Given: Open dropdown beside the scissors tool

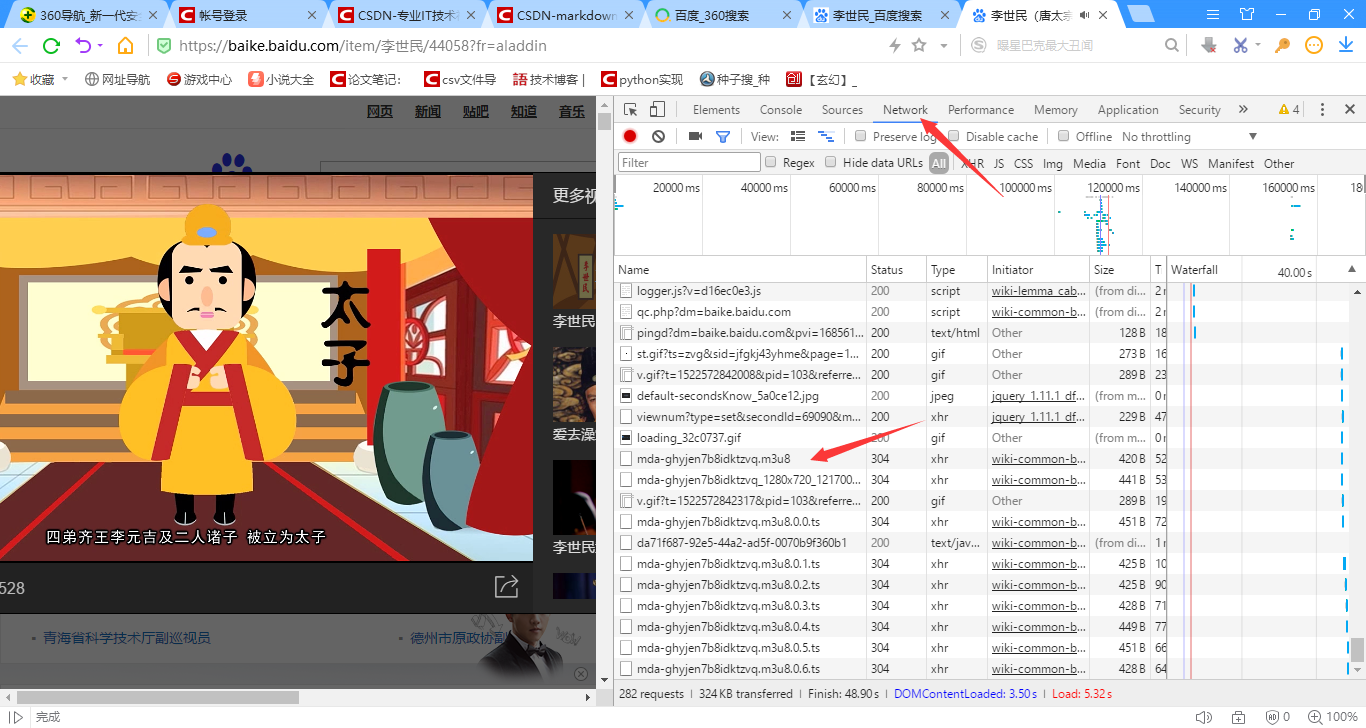Looking at the screenshot, I should (x=1258, y=46).
